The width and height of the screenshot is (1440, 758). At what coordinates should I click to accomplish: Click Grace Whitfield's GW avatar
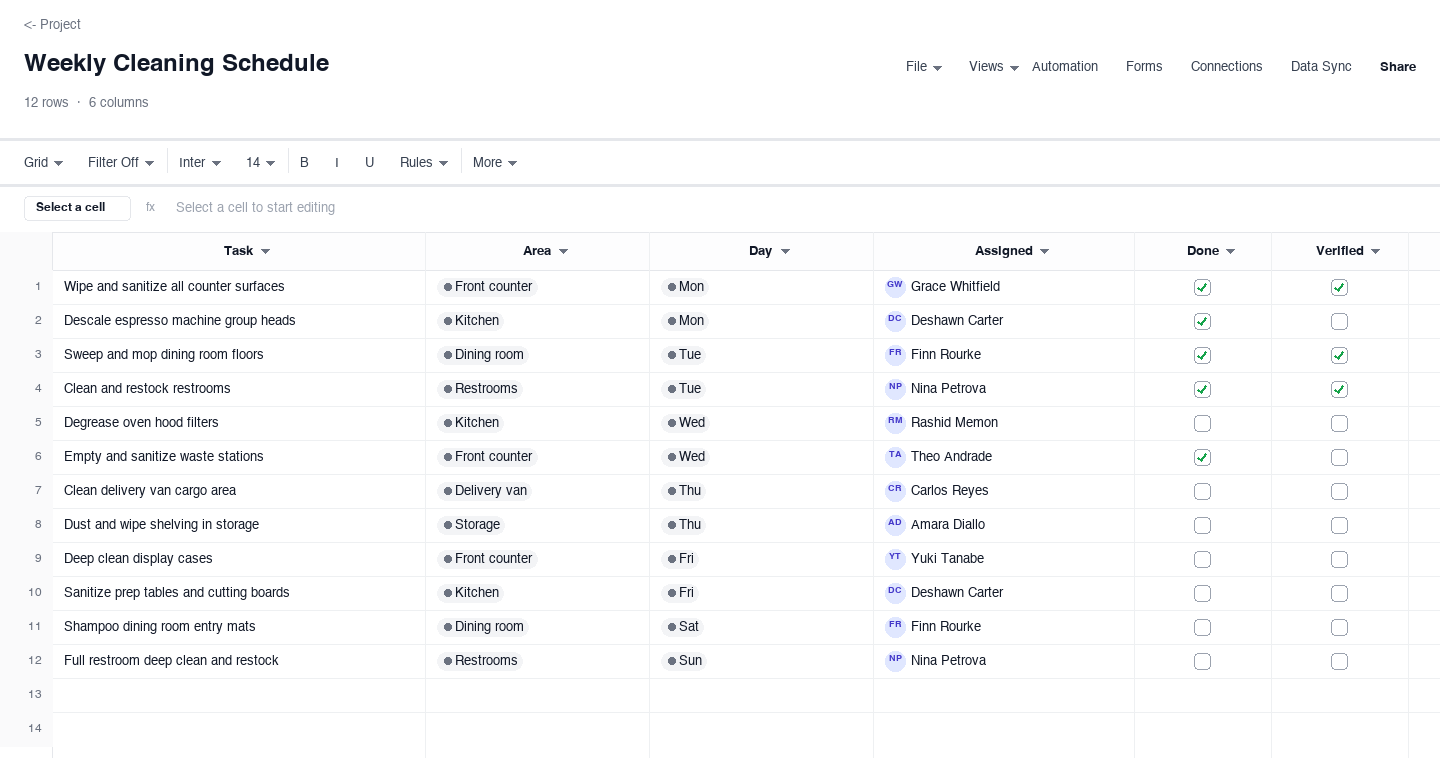[895, 287]
